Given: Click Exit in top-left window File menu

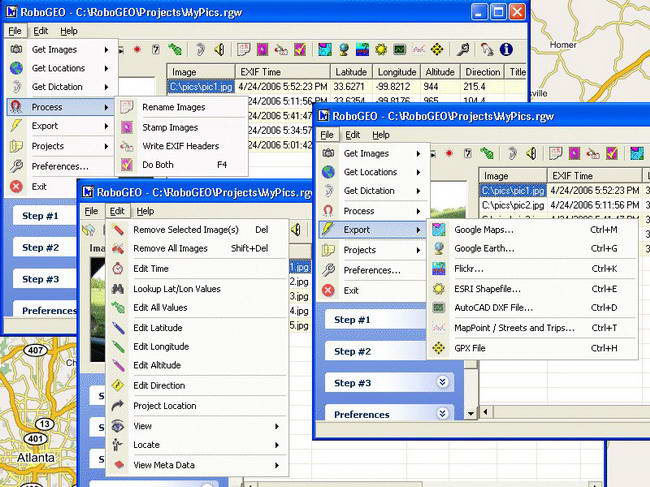Looking at the screenshot, I should click(60, 187).
